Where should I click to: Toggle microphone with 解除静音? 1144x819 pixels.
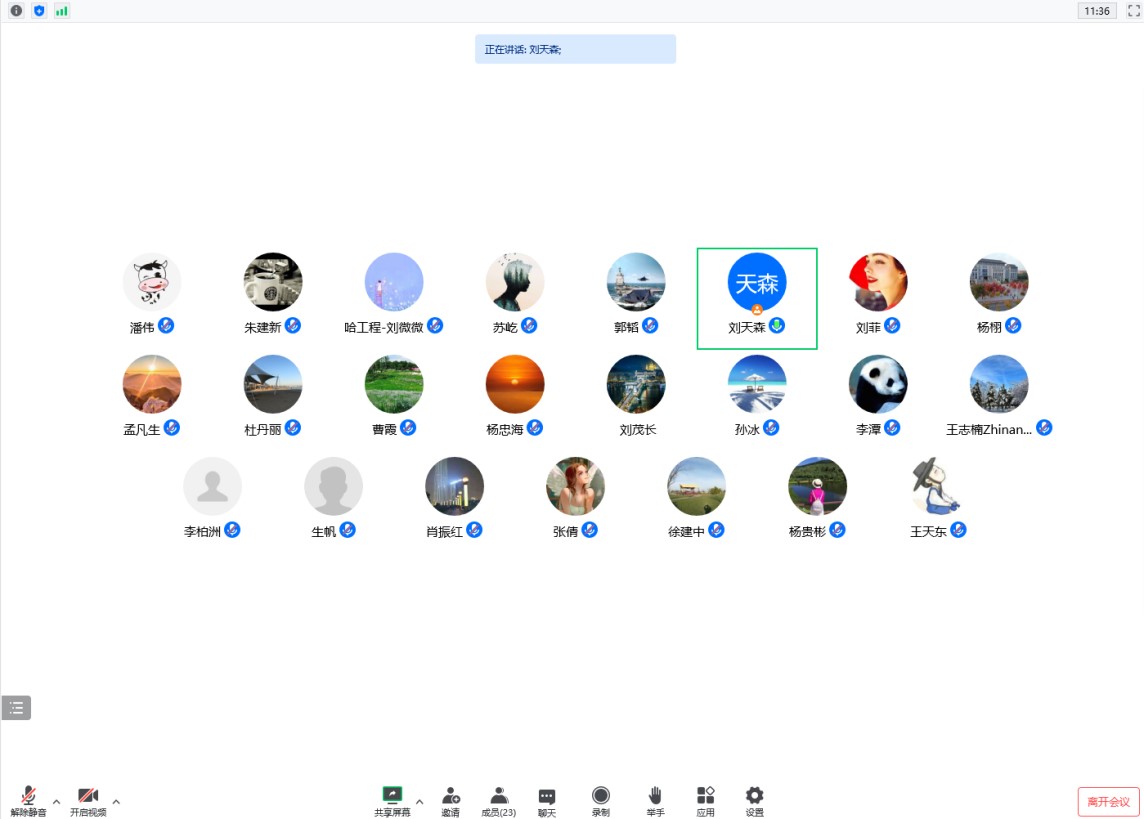28,800
